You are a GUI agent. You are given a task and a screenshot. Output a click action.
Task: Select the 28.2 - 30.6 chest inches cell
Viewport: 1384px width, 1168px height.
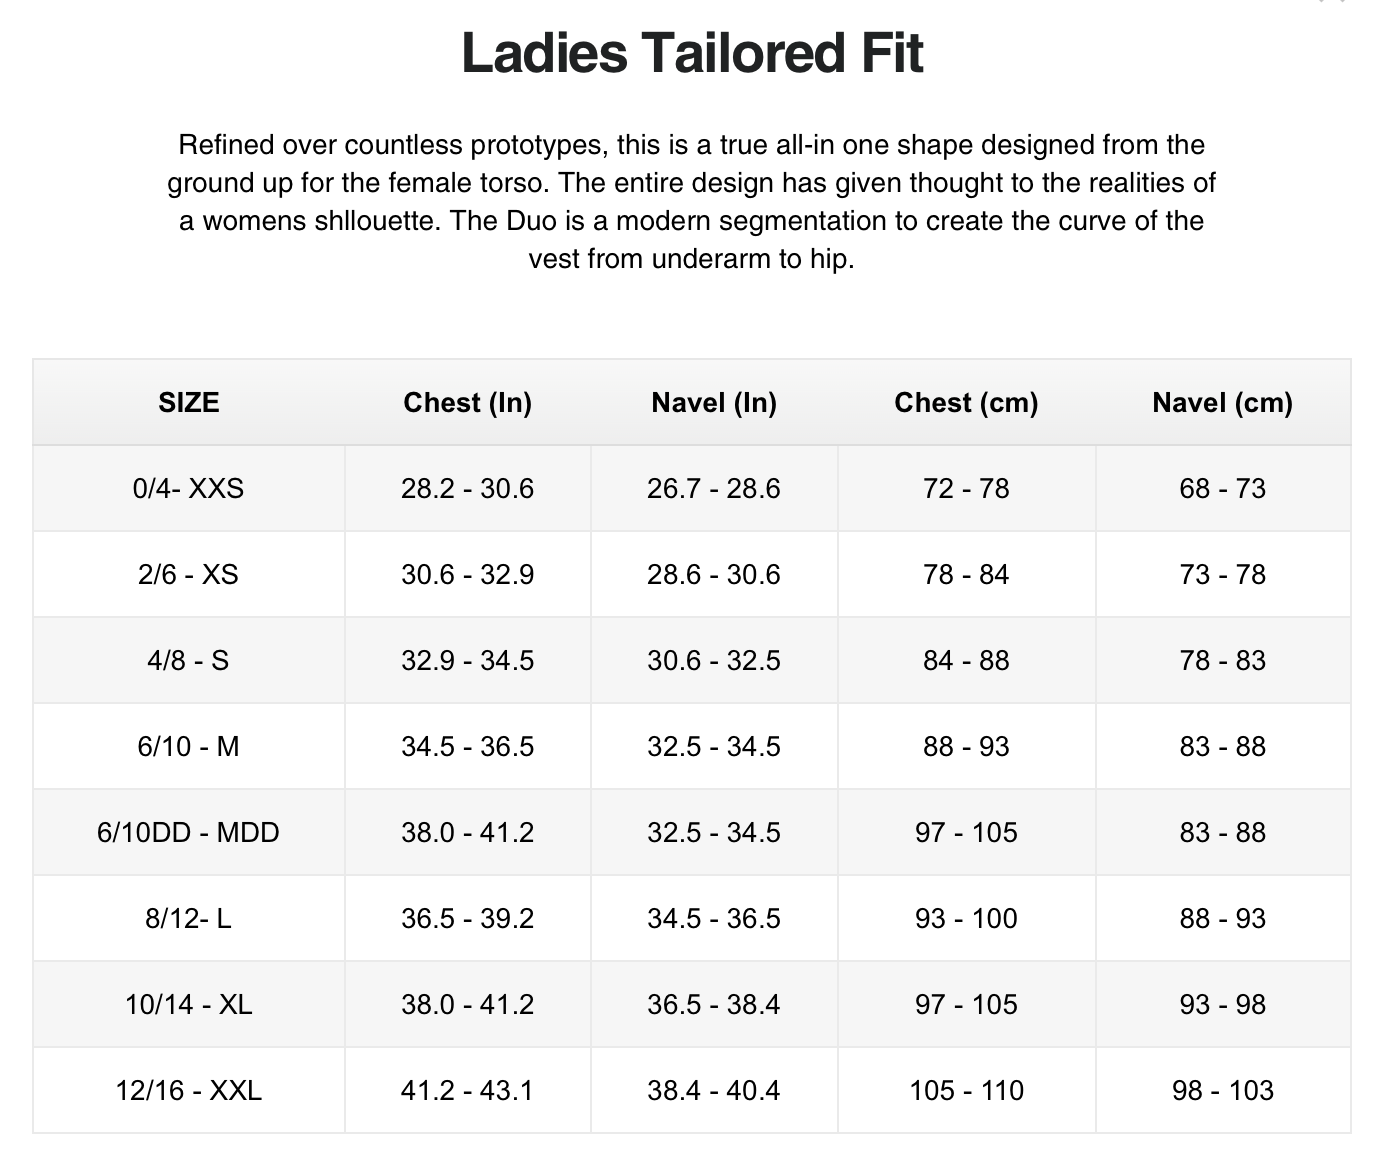pos(467,488)
